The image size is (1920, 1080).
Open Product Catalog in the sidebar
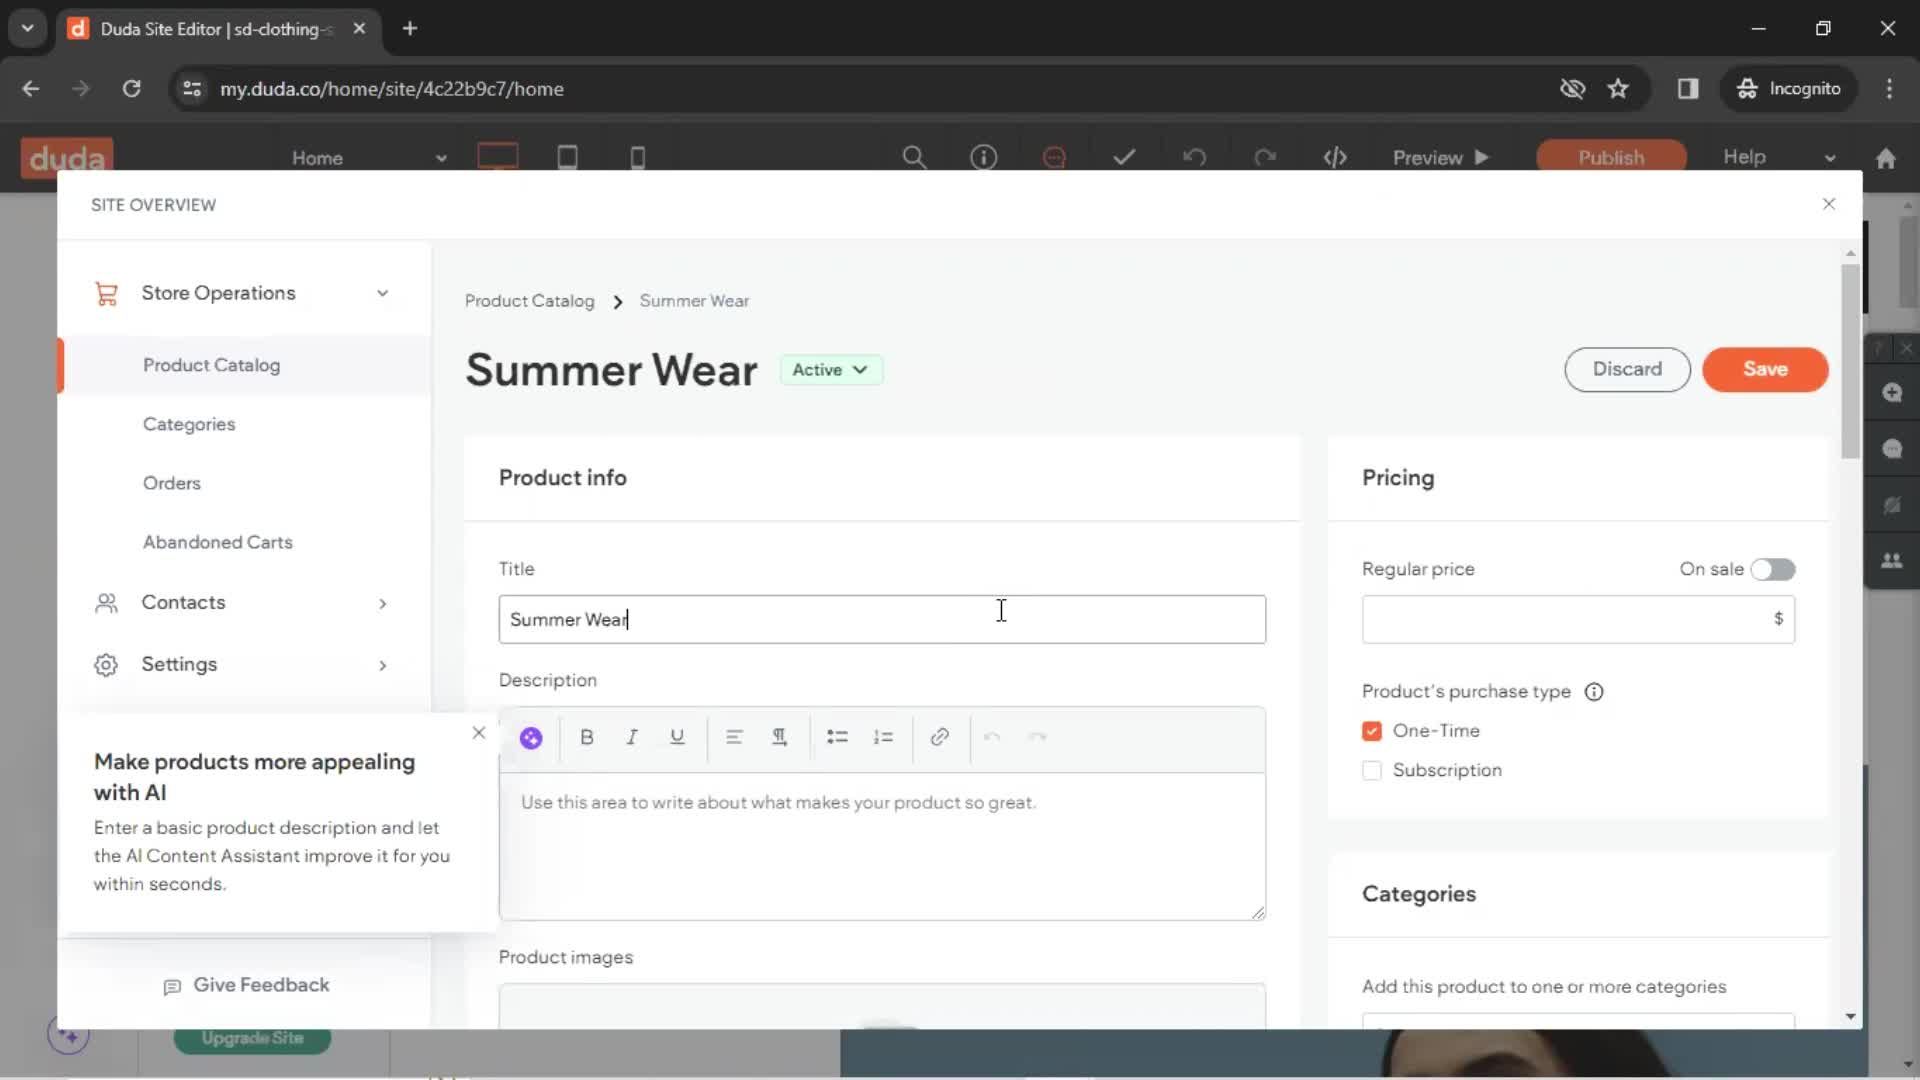click(x=211, y=365)
